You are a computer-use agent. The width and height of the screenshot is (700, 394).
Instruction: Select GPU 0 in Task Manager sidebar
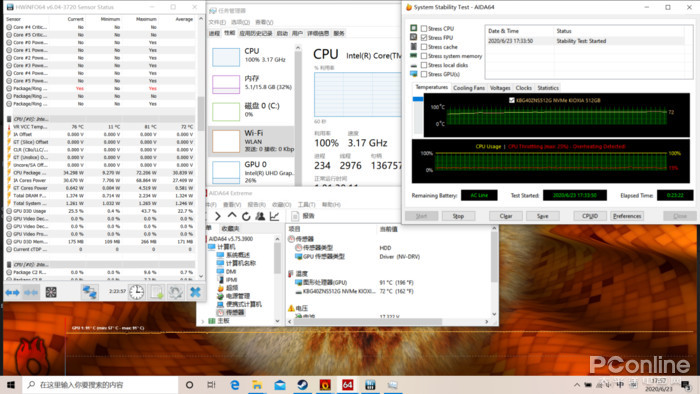[x=252, y=172]
